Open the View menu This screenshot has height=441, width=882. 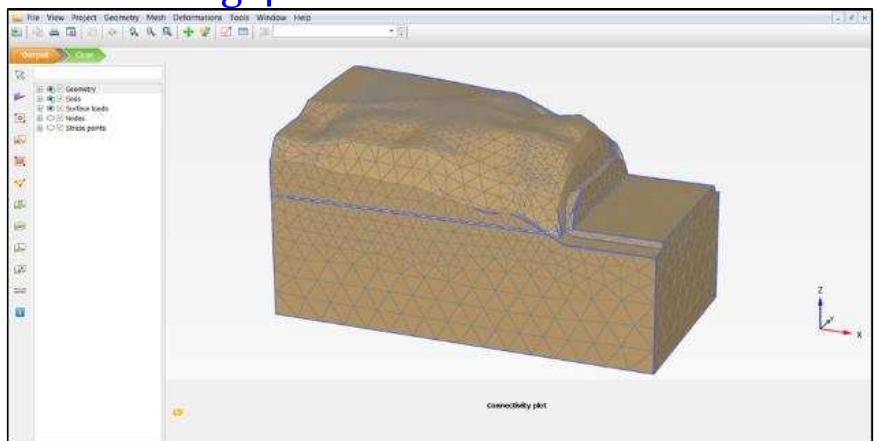(x=56, y=18)
